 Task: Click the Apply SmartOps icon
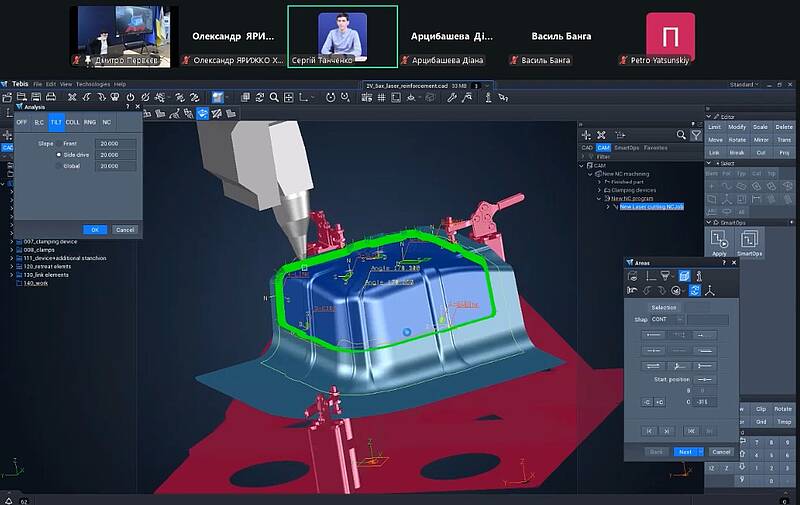[718, 239]
